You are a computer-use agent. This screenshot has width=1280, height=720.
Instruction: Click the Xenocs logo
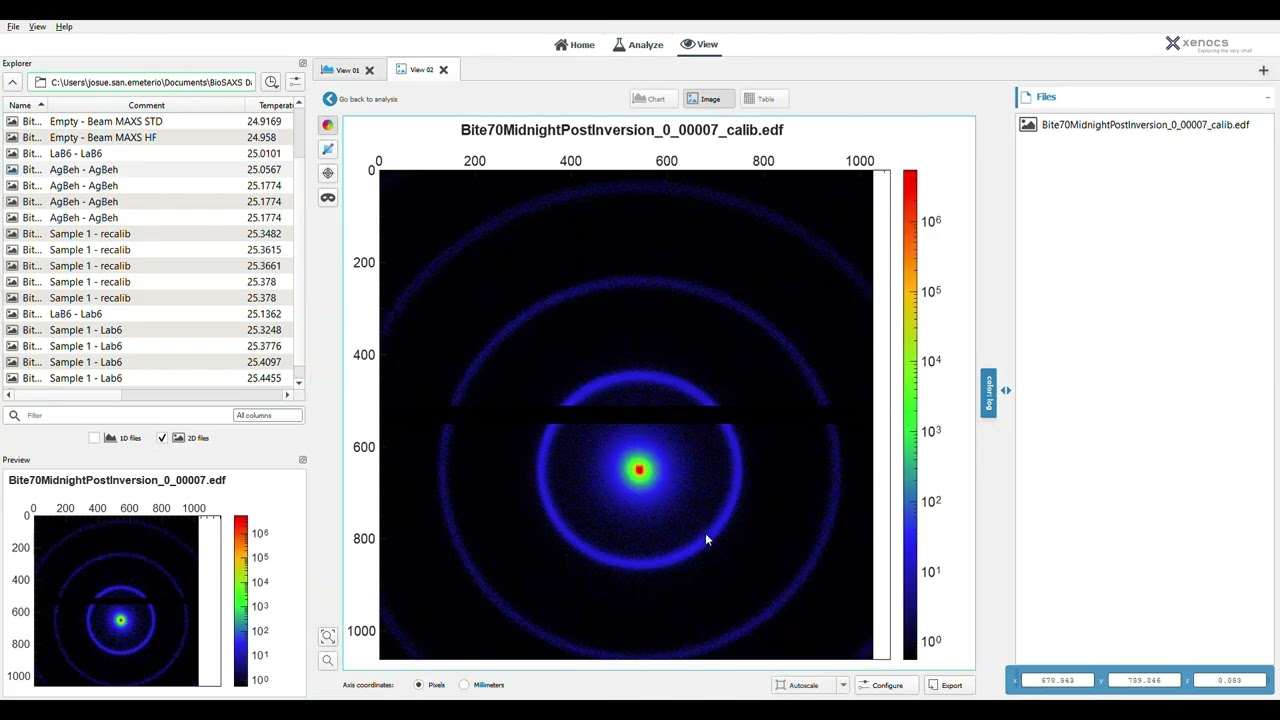click(1208, 44)
